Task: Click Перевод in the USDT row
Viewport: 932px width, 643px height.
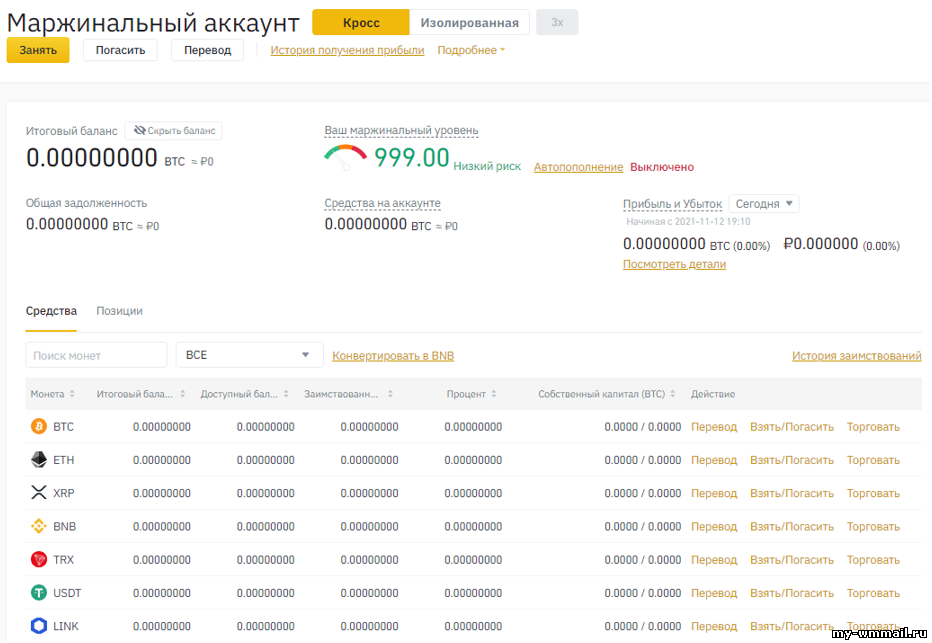Action: (x=714, y=594)
